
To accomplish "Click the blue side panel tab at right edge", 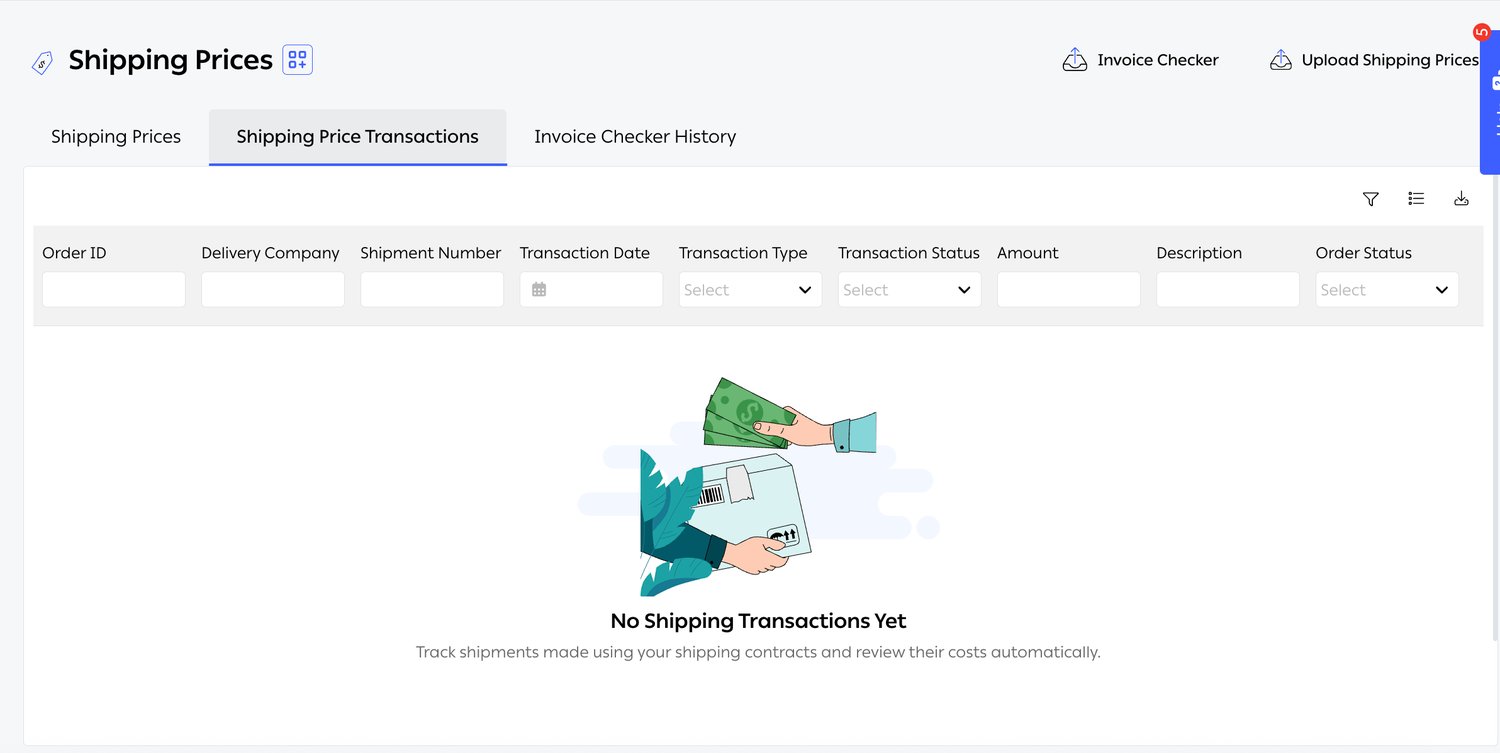I will [1490, 105].
